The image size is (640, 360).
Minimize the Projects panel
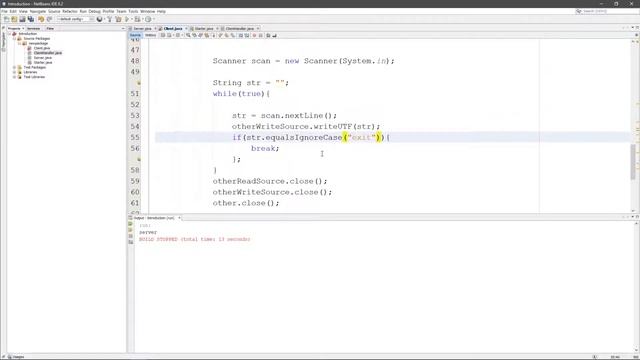tap(123, 29)
